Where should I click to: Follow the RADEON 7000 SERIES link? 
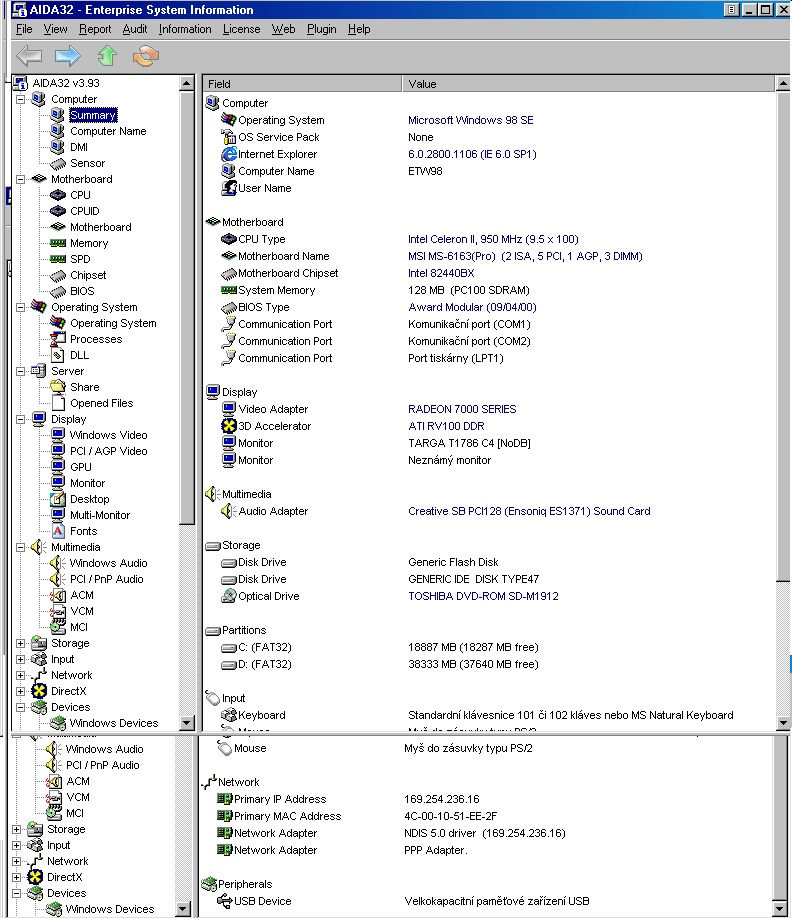tap(462, 409)
